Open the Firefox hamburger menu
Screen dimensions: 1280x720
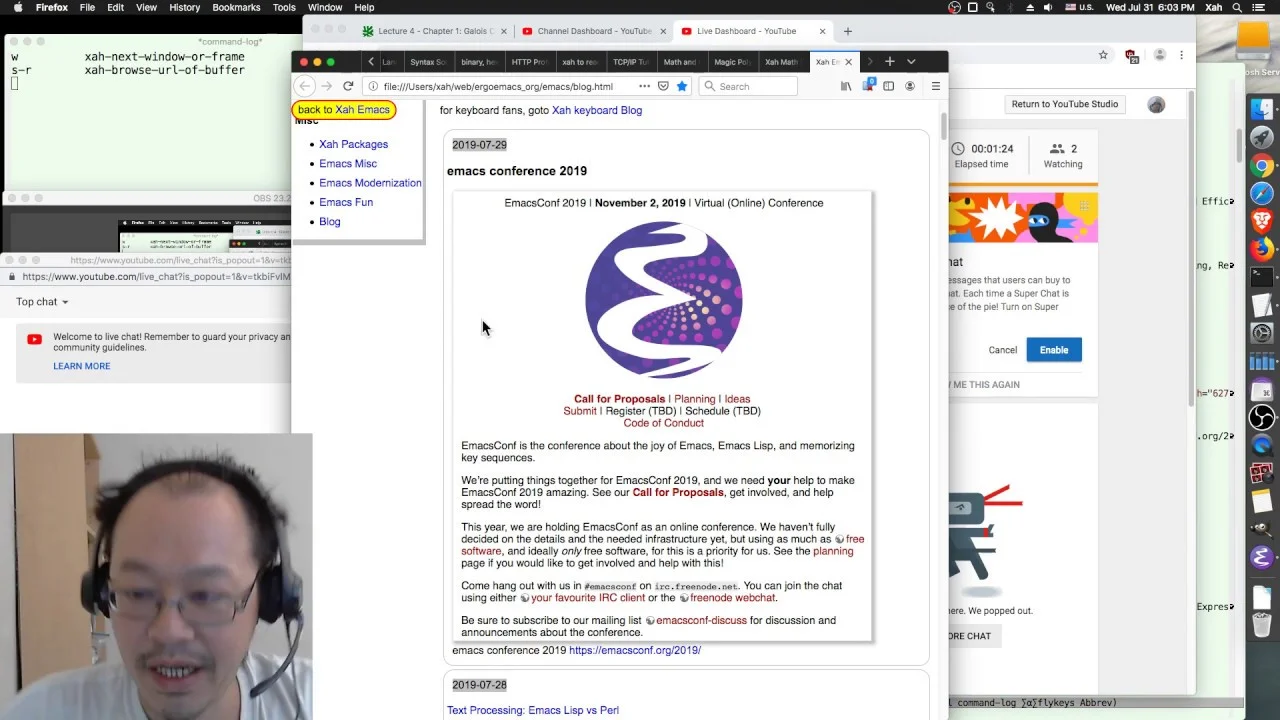(935, 86)
